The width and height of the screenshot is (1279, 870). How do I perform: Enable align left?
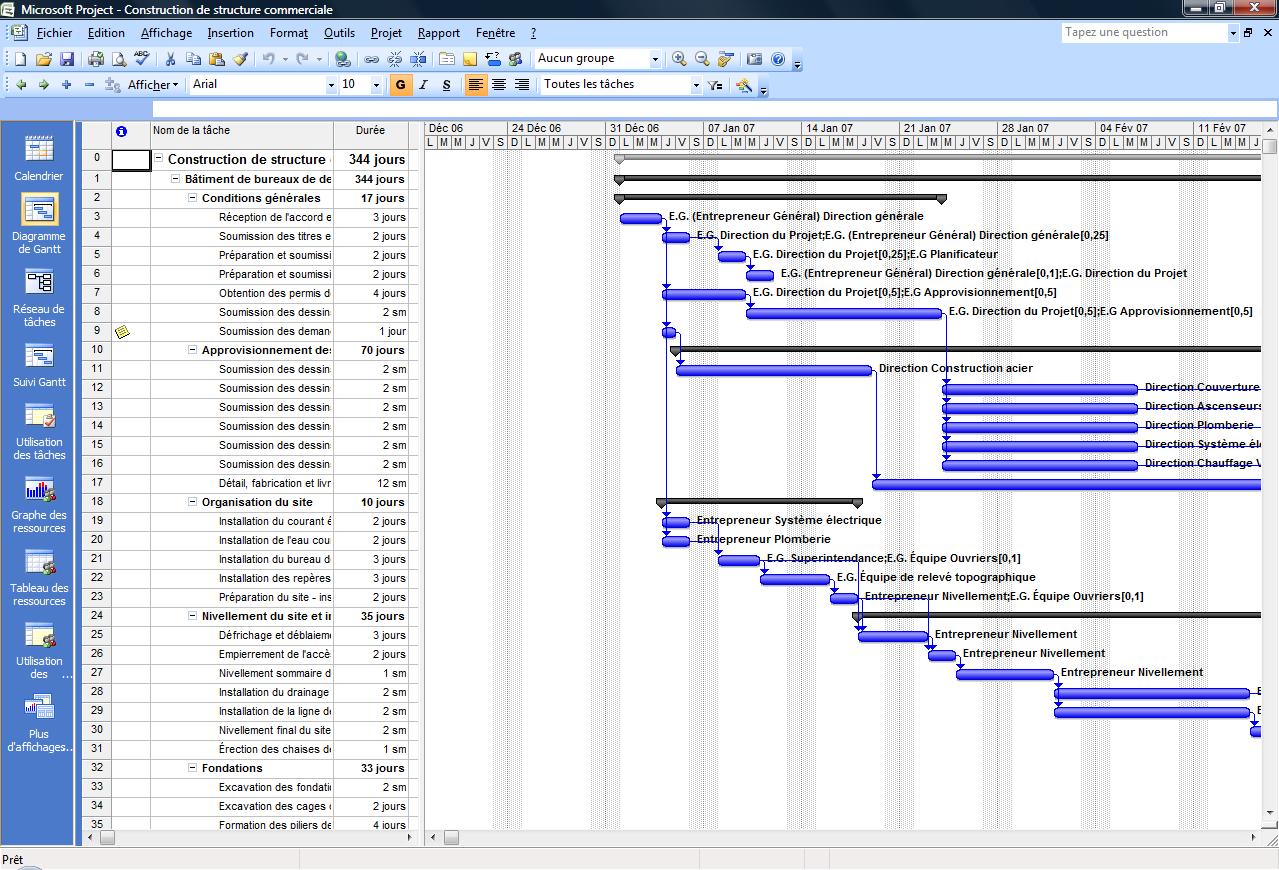476,85
